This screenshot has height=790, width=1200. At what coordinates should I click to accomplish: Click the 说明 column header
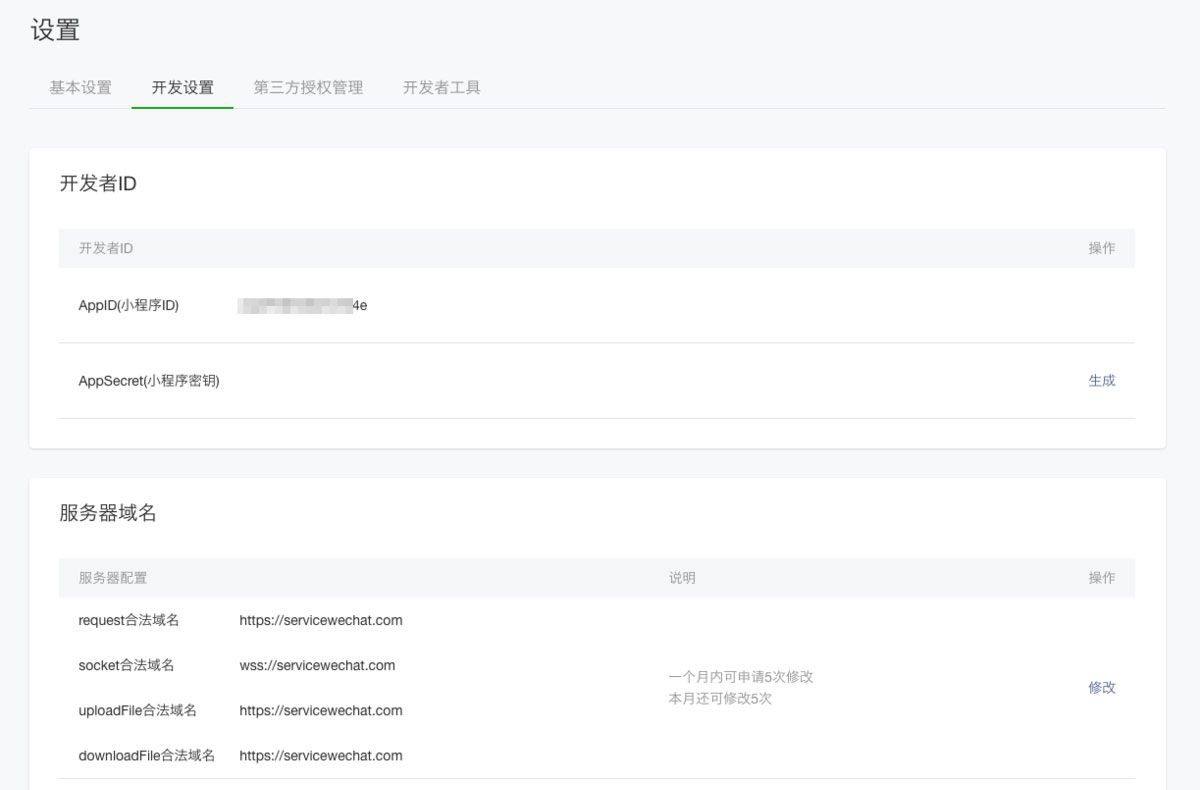684,577
